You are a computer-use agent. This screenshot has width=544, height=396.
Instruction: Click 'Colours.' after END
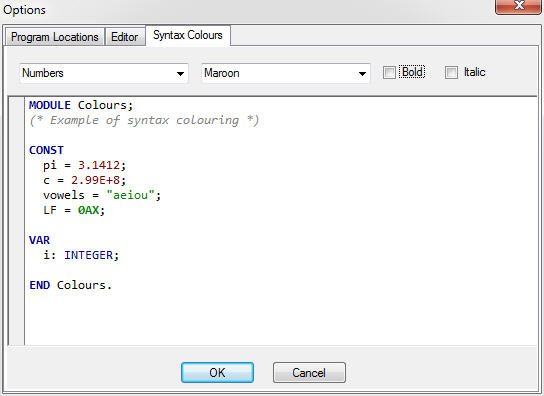coord(84,285)
